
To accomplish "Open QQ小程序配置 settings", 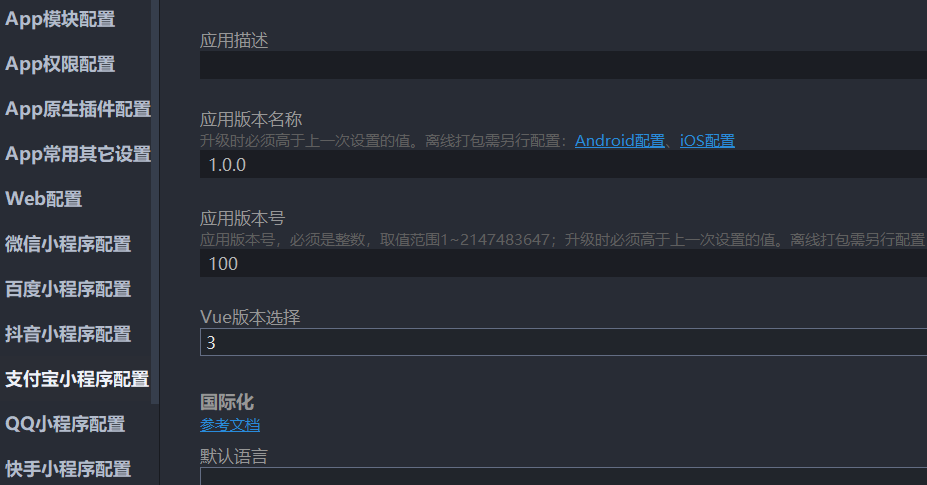I will (65, 424).
